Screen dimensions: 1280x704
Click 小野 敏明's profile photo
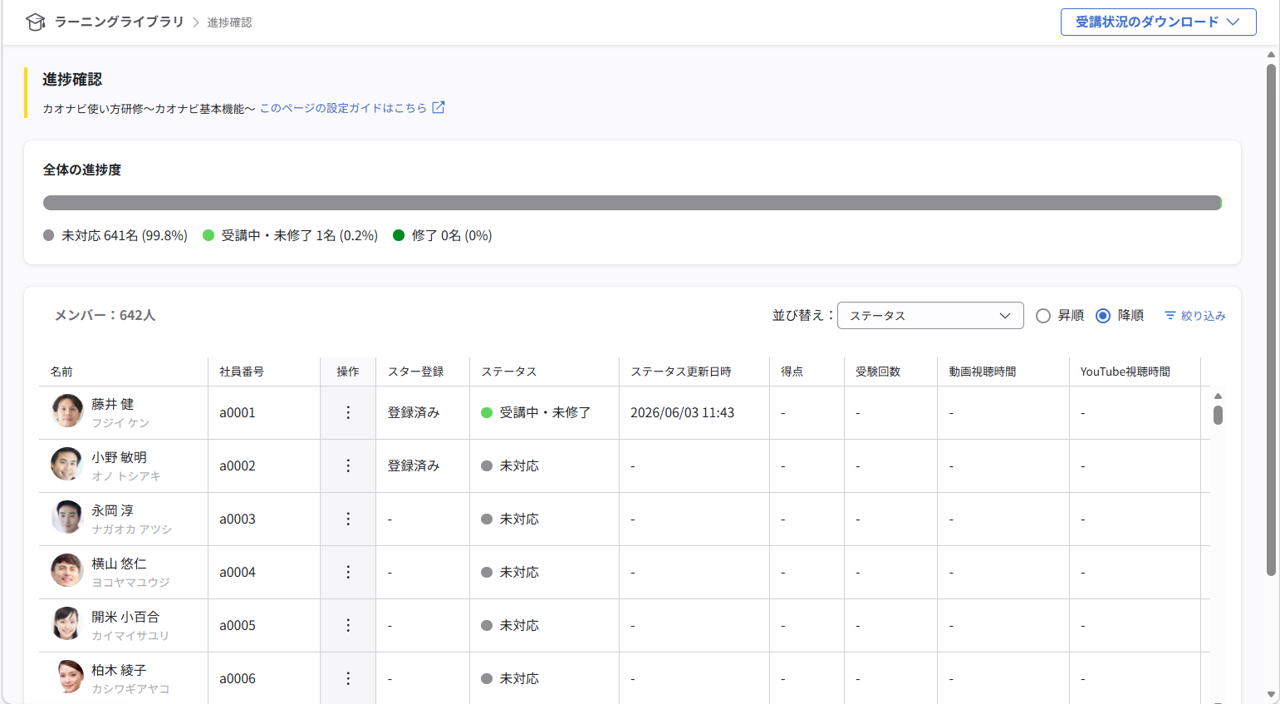pyautogui.click(x=67, y=464)
